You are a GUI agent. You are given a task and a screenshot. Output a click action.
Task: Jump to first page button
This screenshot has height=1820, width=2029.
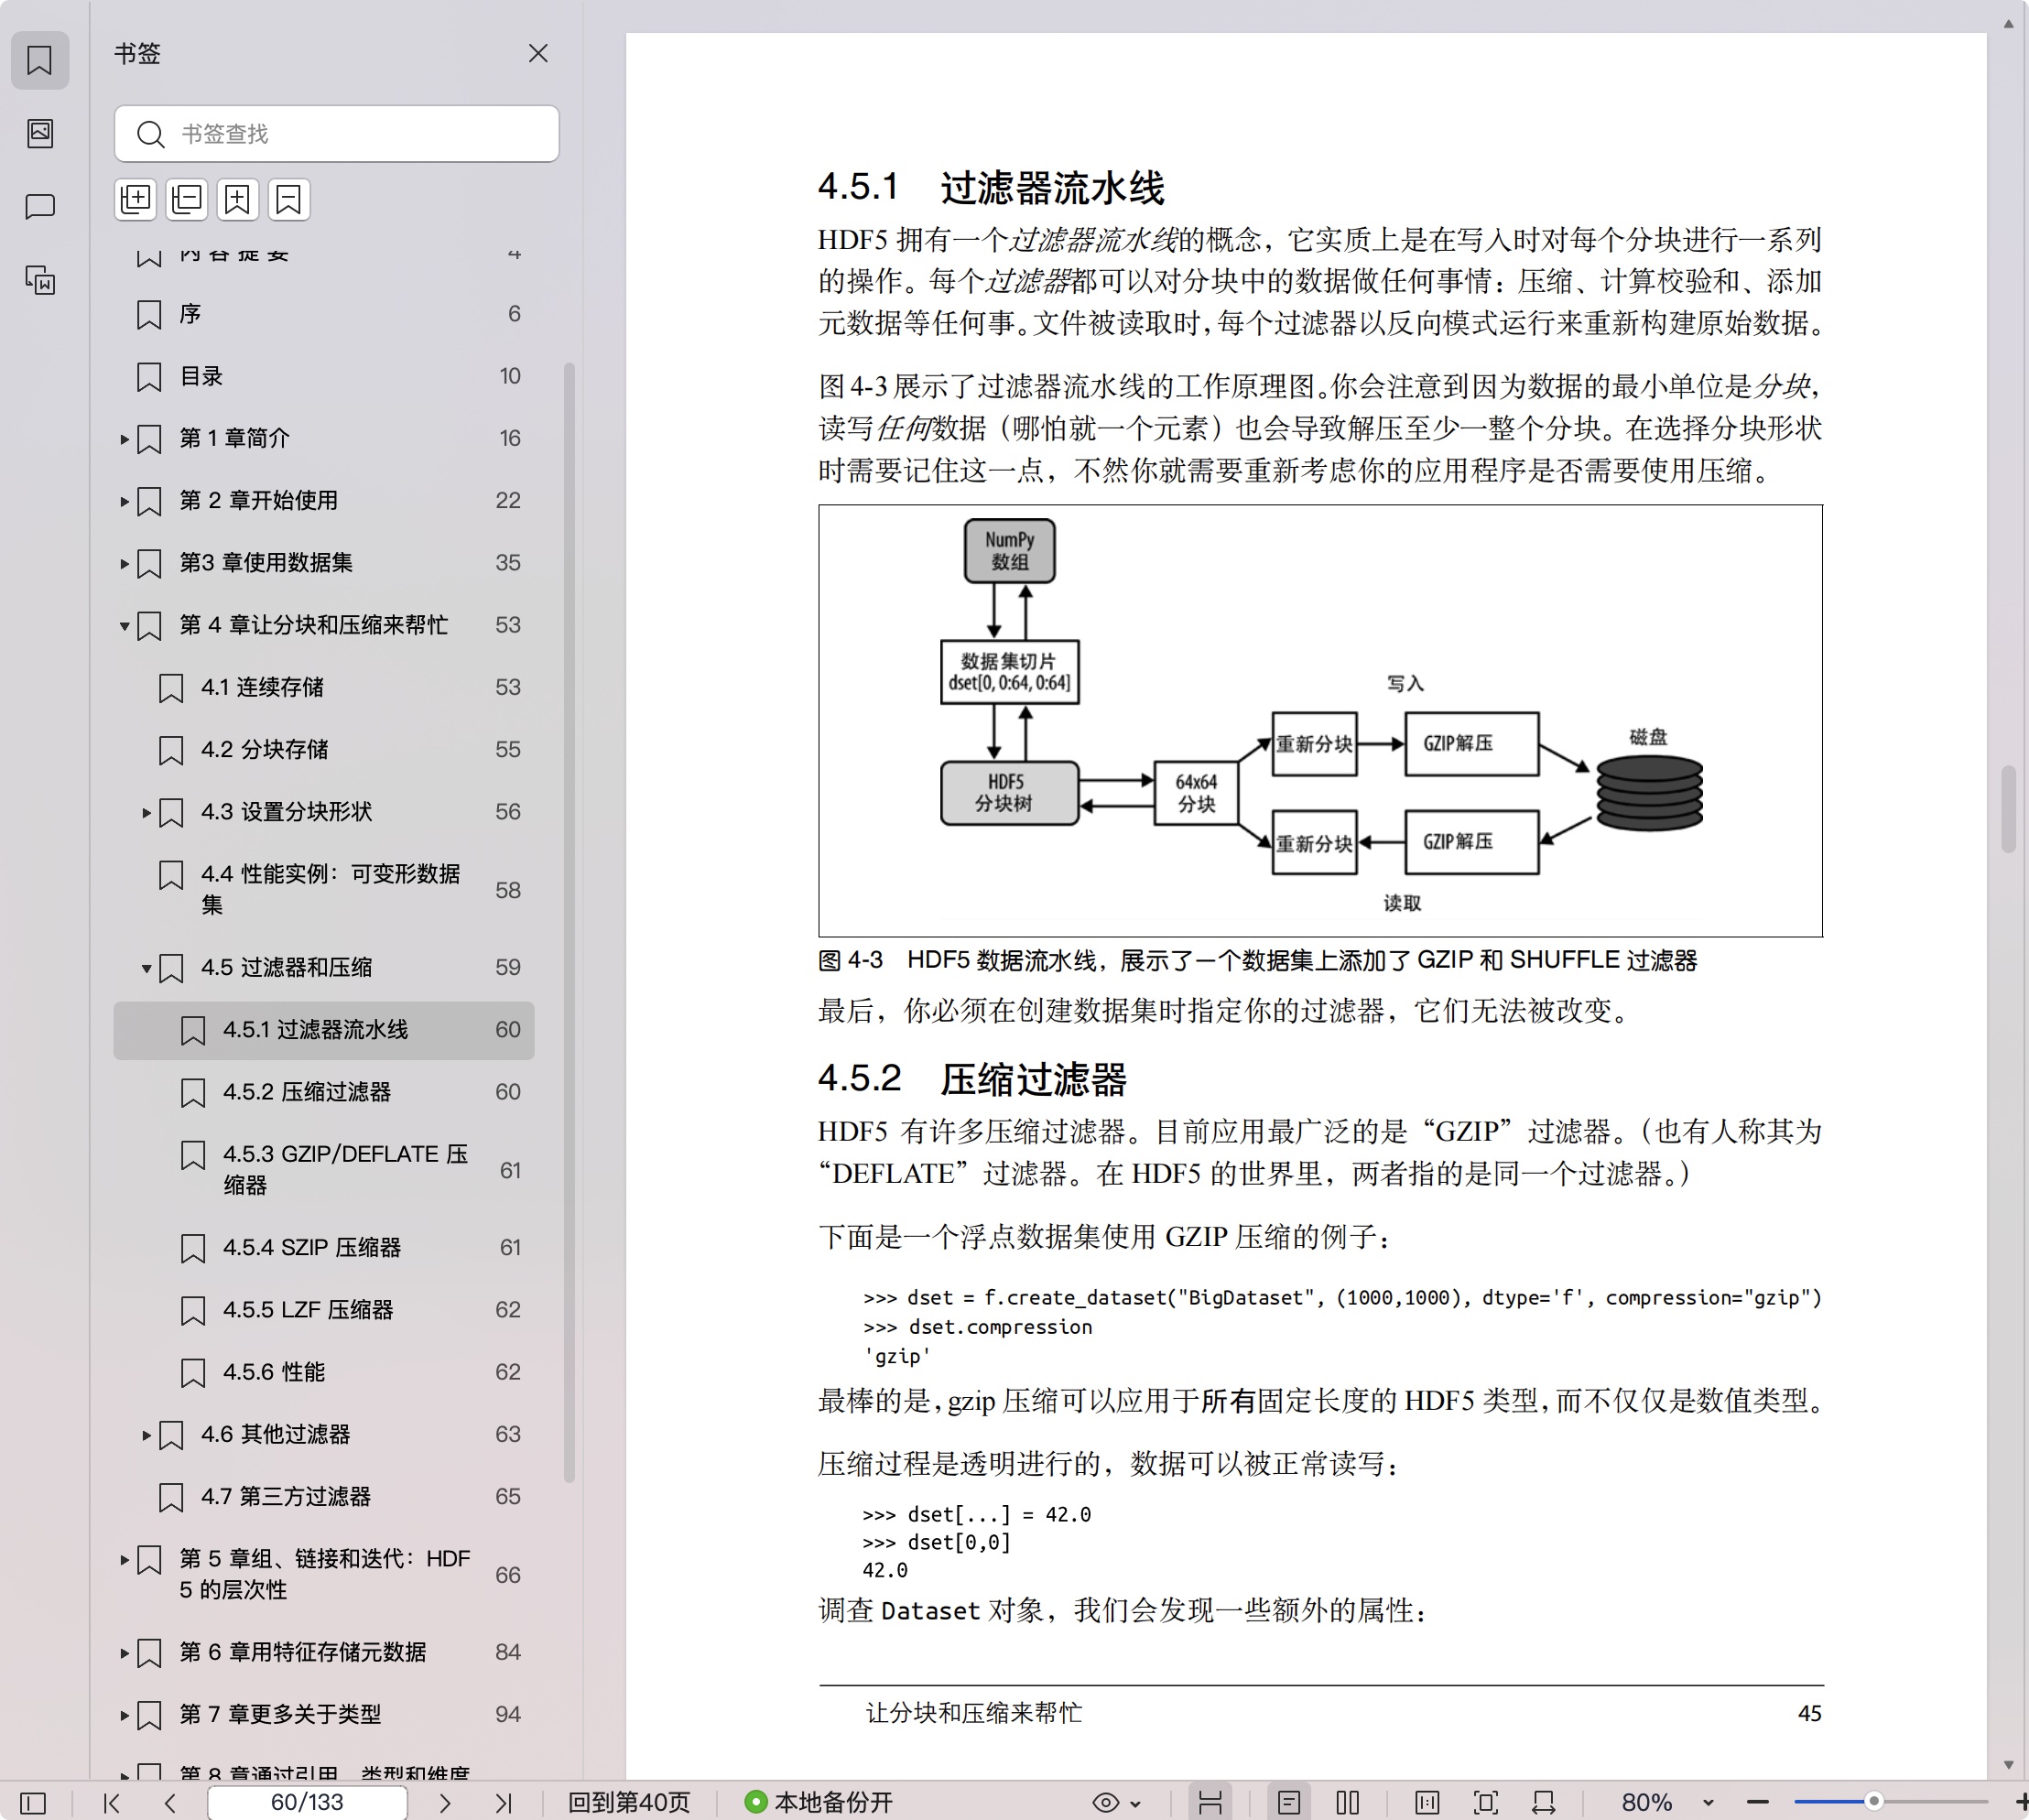pos(112,1802)
